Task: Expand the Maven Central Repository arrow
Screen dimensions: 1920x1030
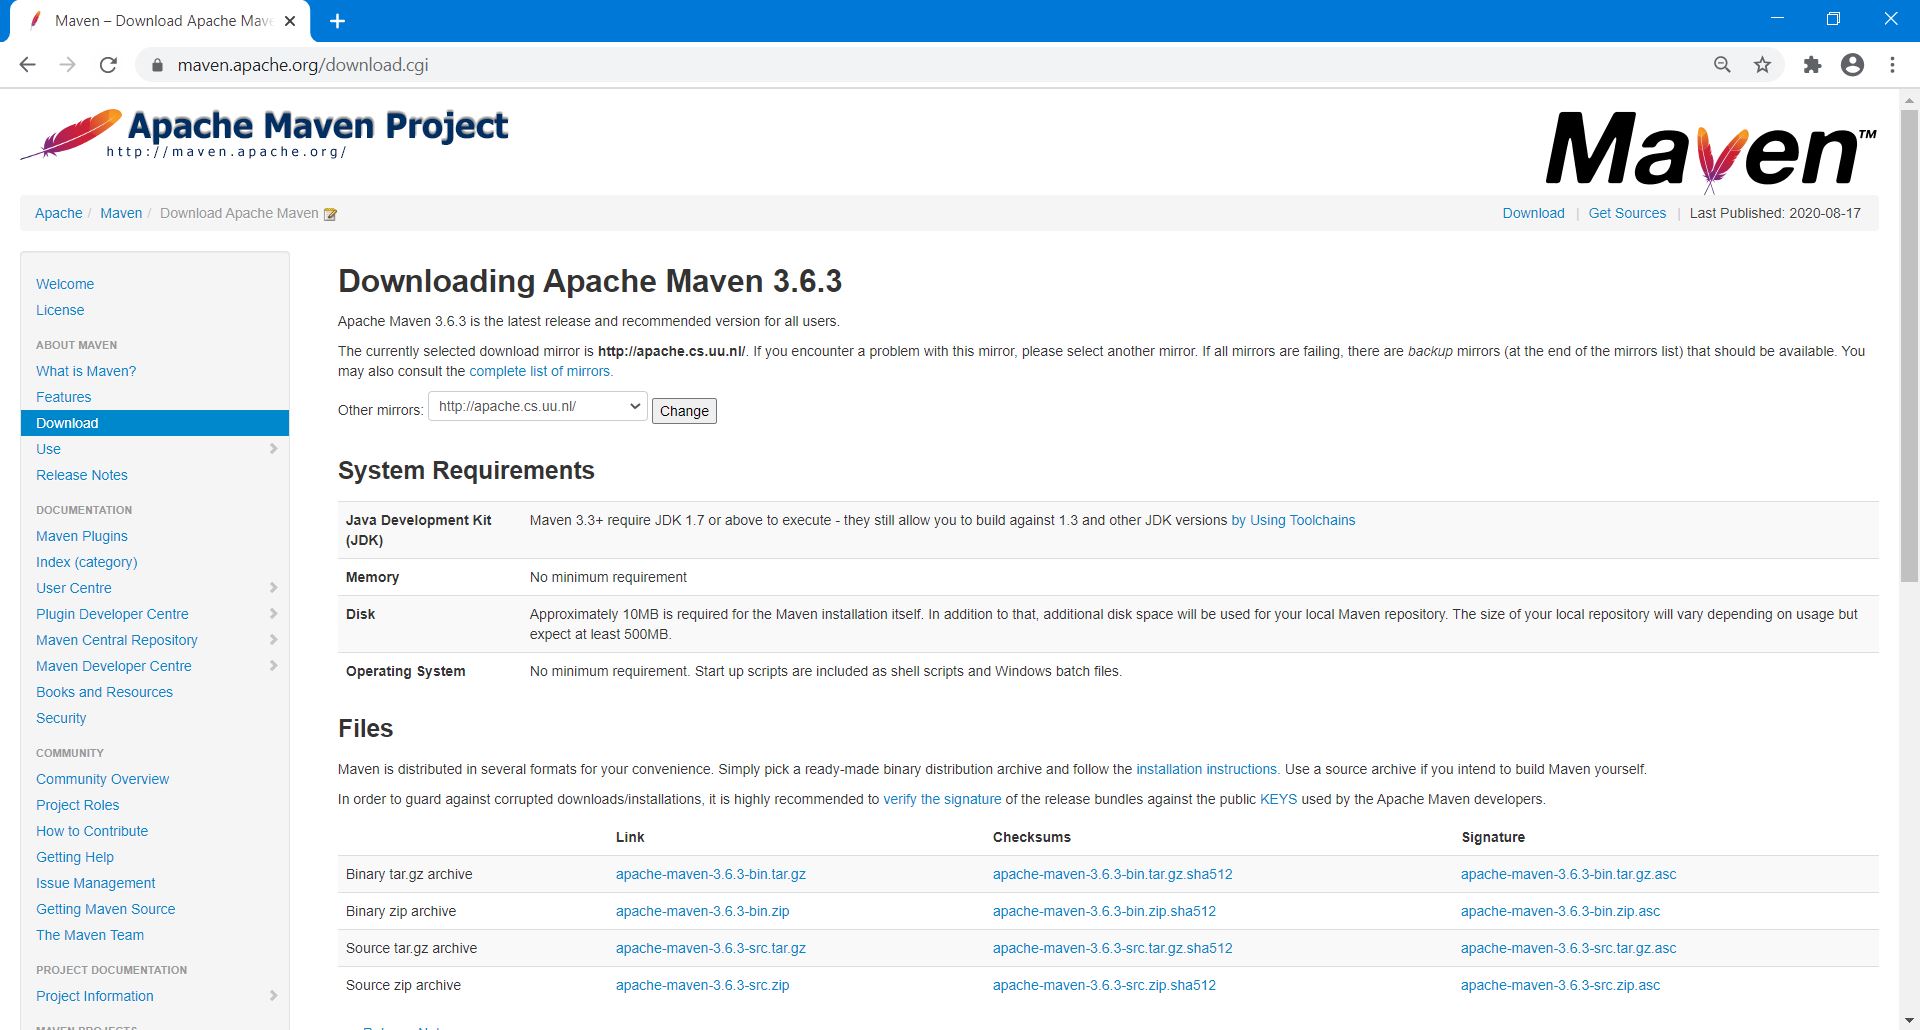Action: [x=273, y=640]
